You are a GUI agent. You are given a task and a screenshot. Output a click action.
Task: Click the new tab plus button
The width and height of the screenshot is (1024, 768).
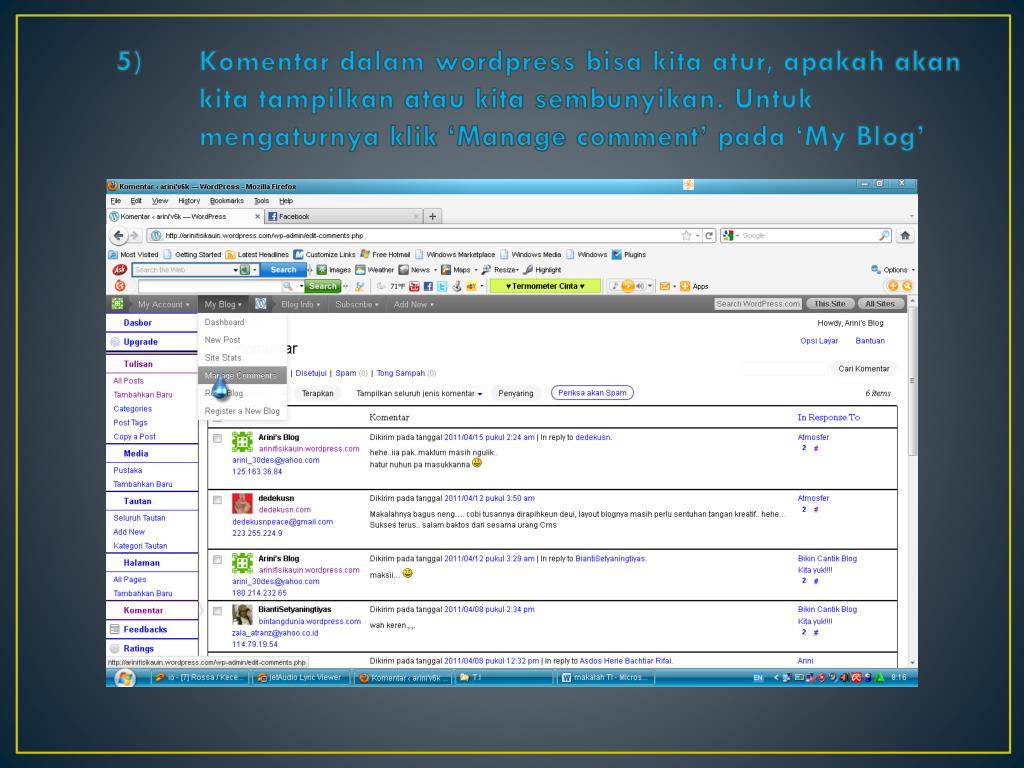(x=432, y=216)
